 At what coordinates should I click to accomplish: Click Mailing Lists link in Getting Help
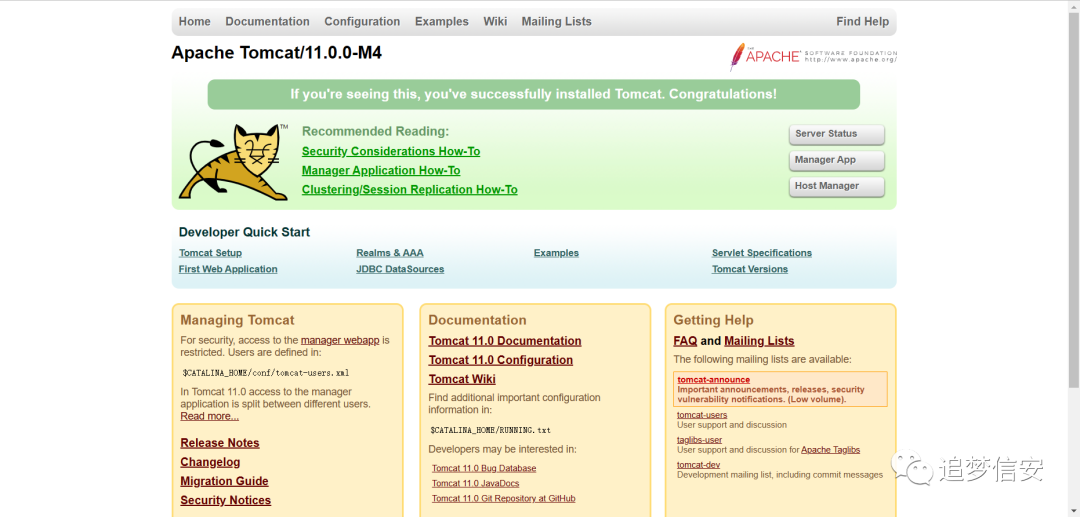click(x=759, y=341)
